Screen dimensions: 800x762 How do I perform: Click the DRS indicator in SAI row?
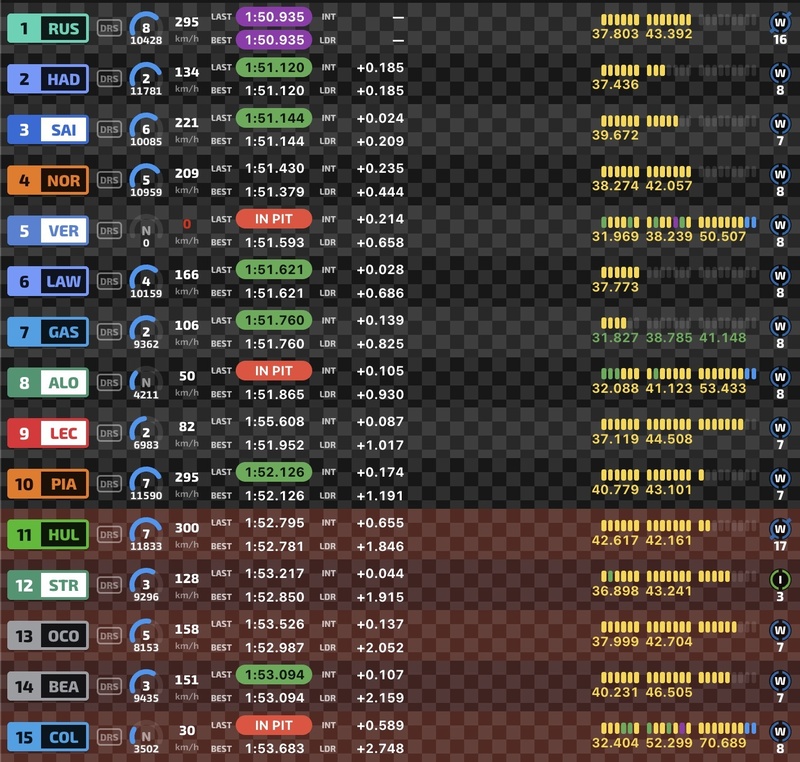tap(109, 129)
